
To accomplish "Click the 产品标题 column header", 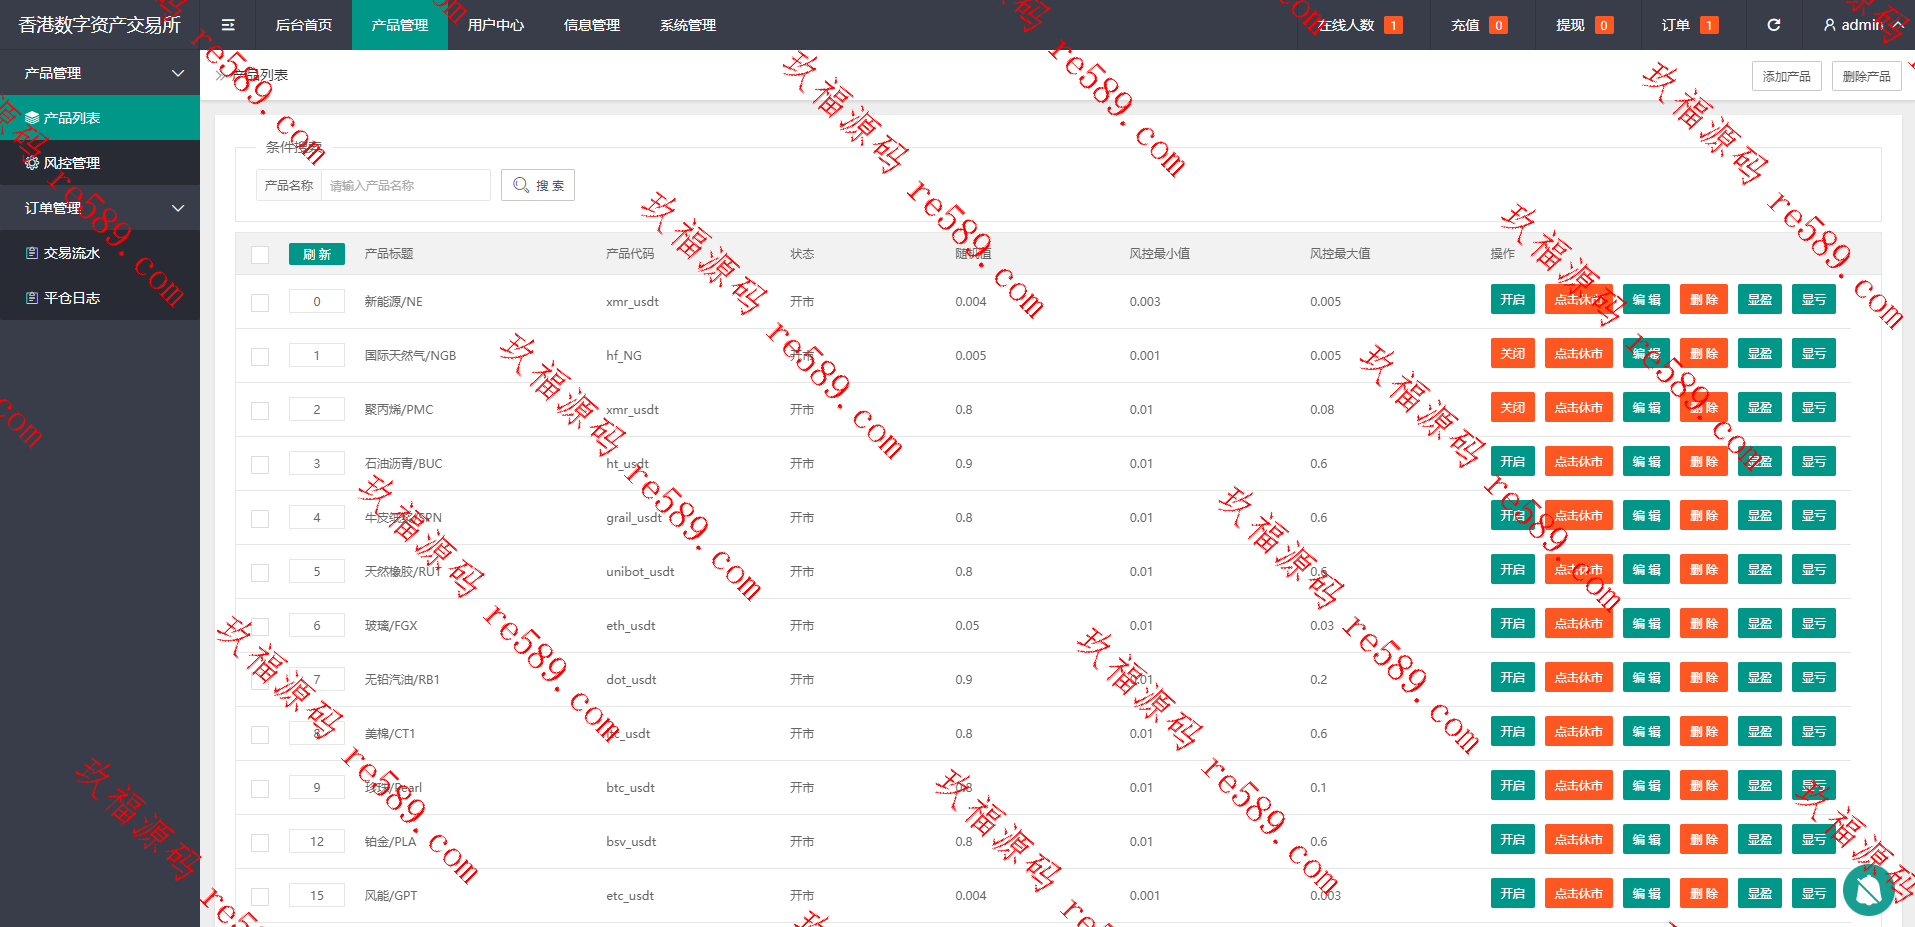I will [389, 254].
